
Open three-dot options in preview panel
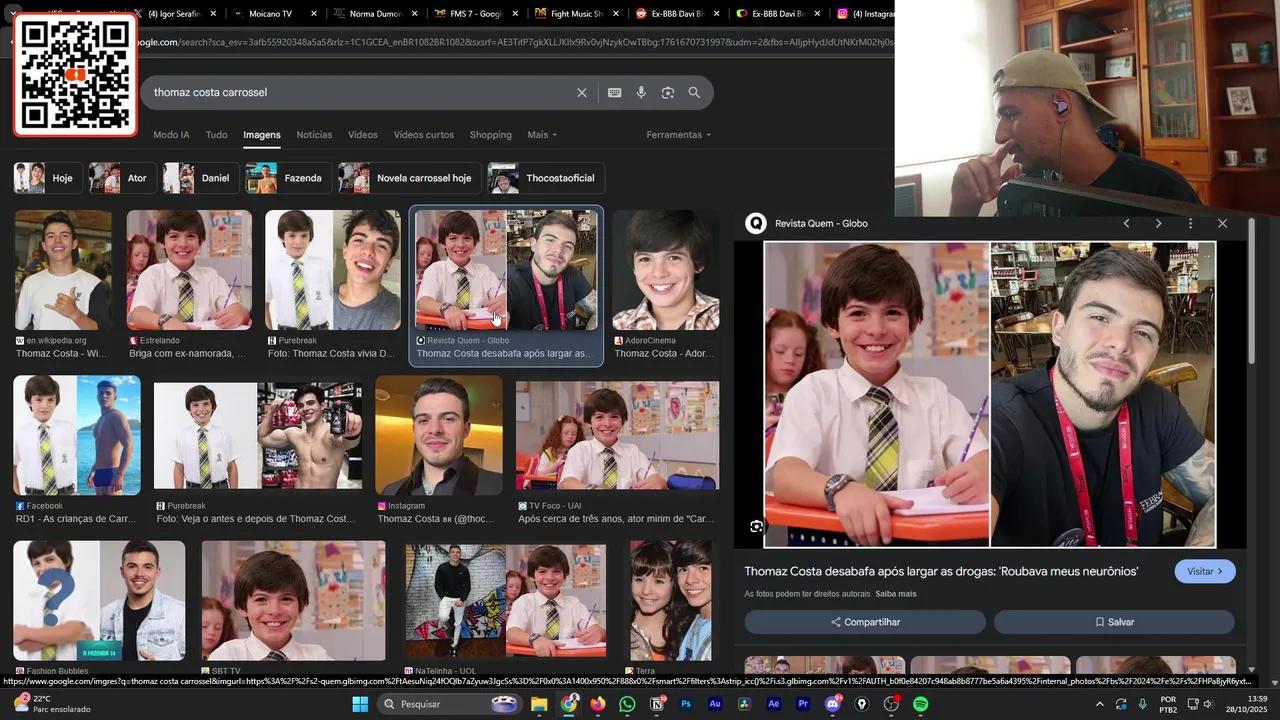(1190, 223)
